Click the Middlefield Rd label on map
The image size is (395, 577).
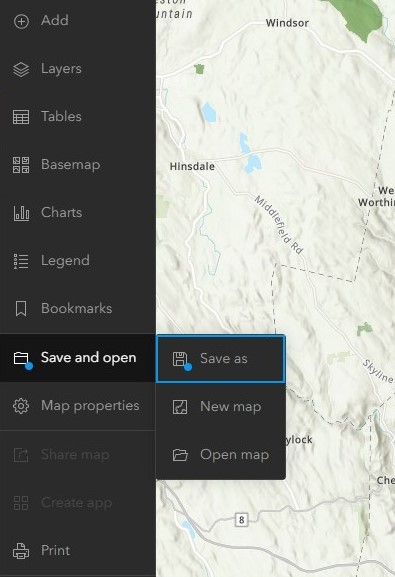click(x=279, y=225)
